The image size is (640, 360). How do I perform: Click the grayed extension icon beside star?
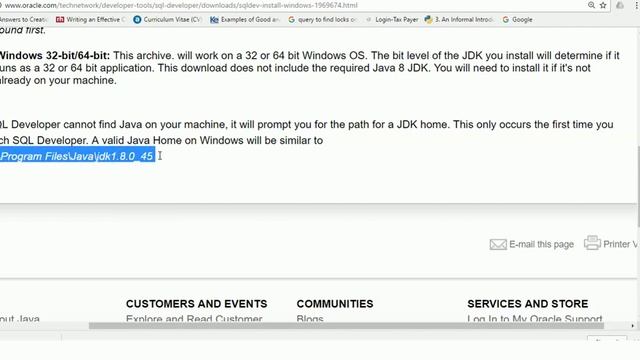[x=620, y=5]
